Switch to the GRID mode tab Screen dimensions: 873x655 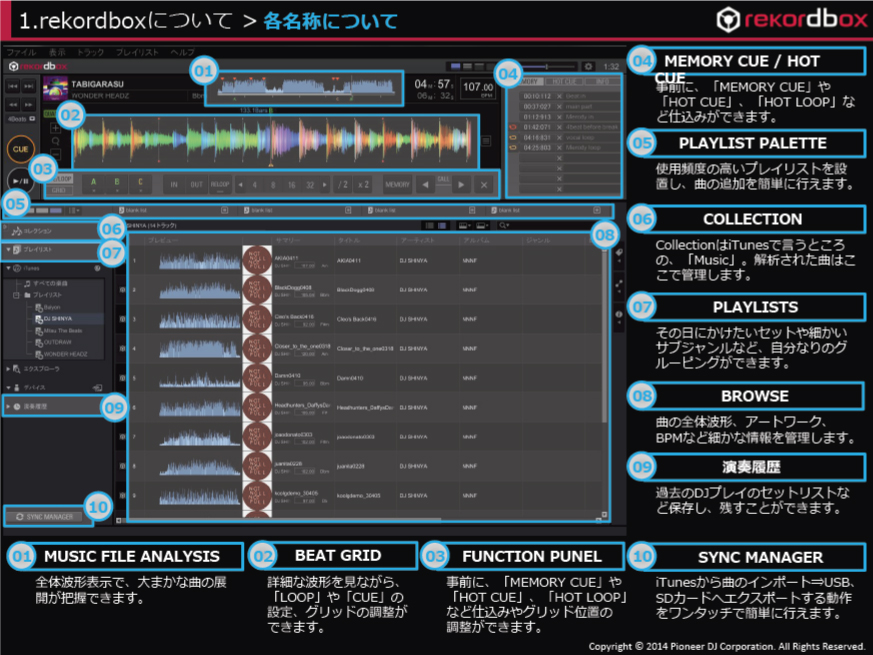(60, 190)
